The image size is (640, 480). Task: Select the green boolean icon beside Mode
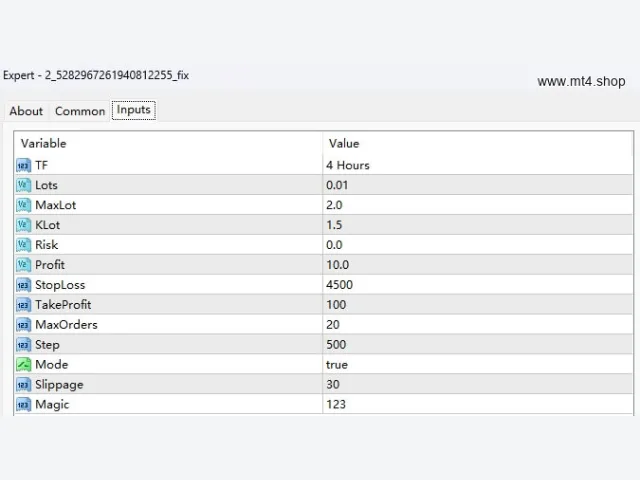pos(23,364)
